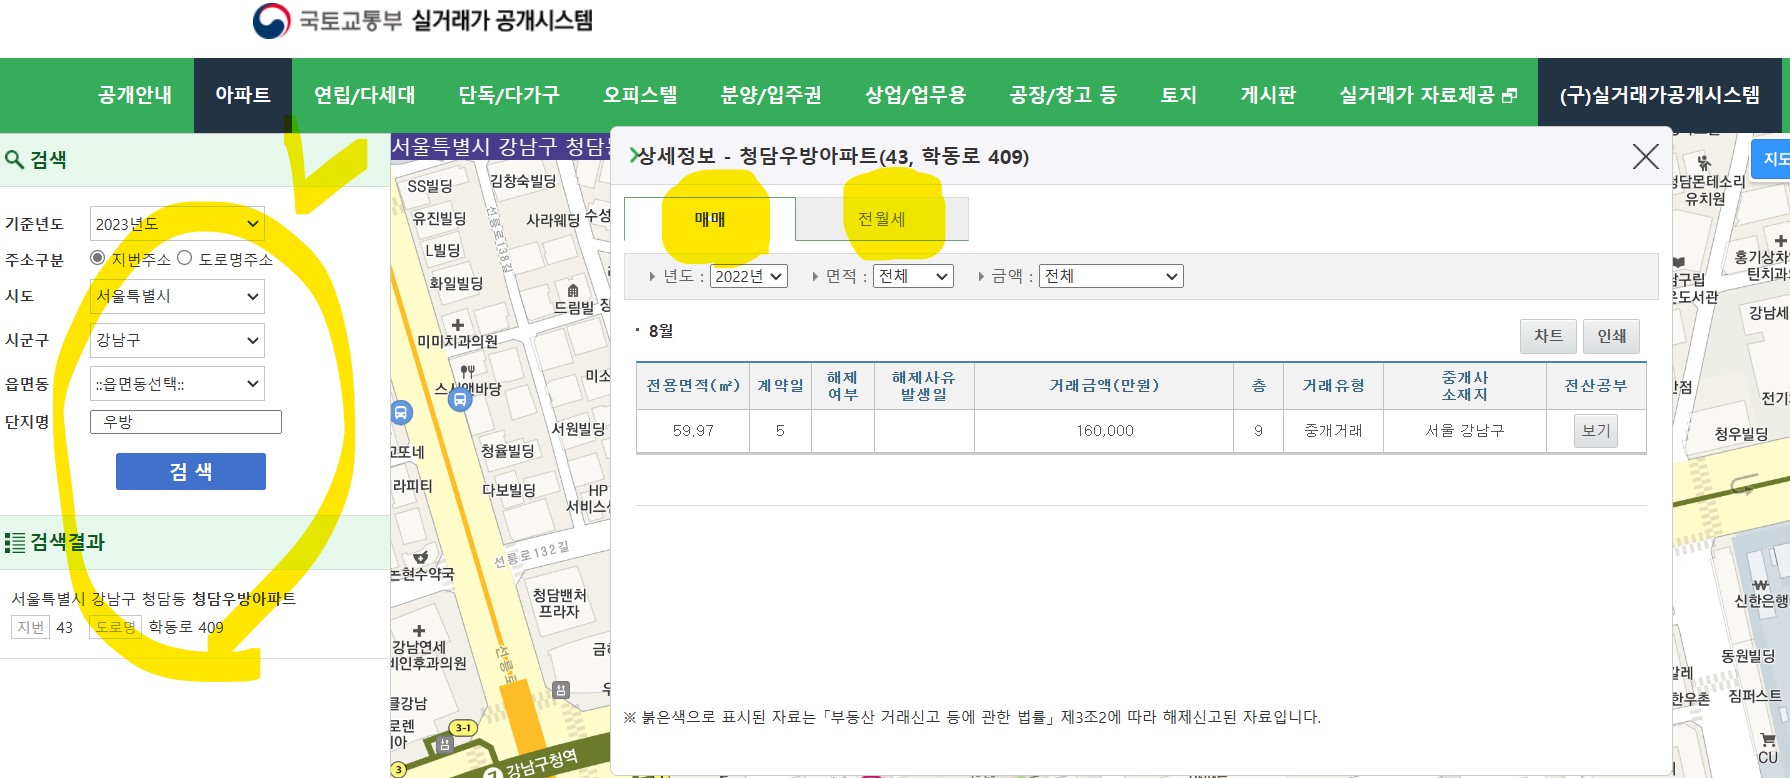This screenshot has height=778, width=1790.
Task: Open the 토지 menu
Action: click(x=1178, y=95)
